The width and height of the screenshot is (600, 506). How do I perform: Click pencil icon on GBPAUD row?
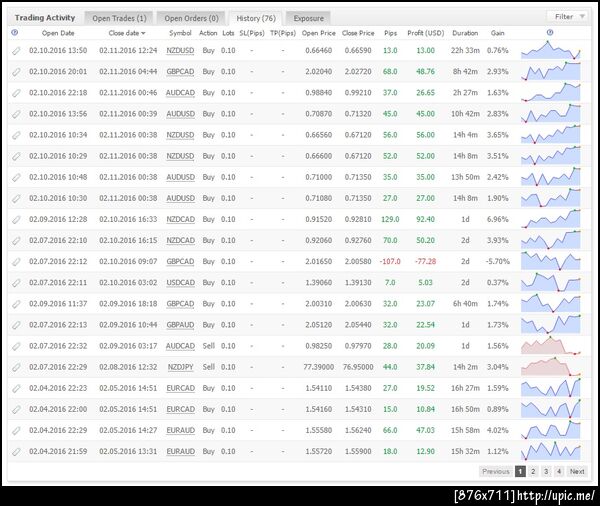[x=16, y=325]
